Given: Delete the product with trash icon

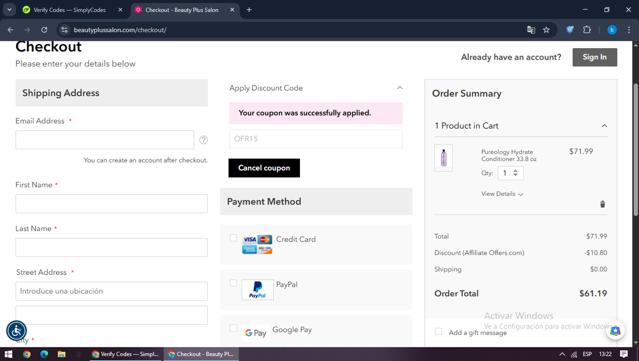Looking at the screenshot, I should coord(603,204).
